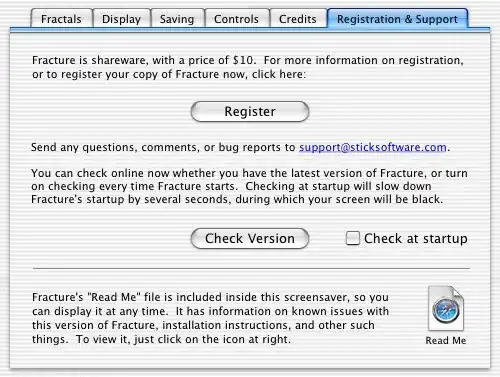Open the Display tab
The image size is (500, 377).
121,19
